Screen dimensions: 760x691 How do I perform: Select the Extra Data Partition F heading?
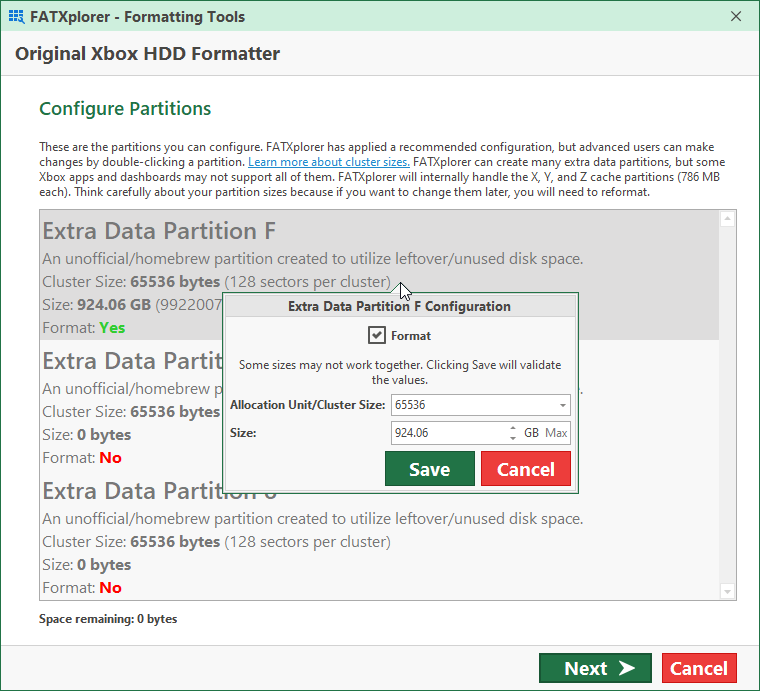click(x=159, y=231)
